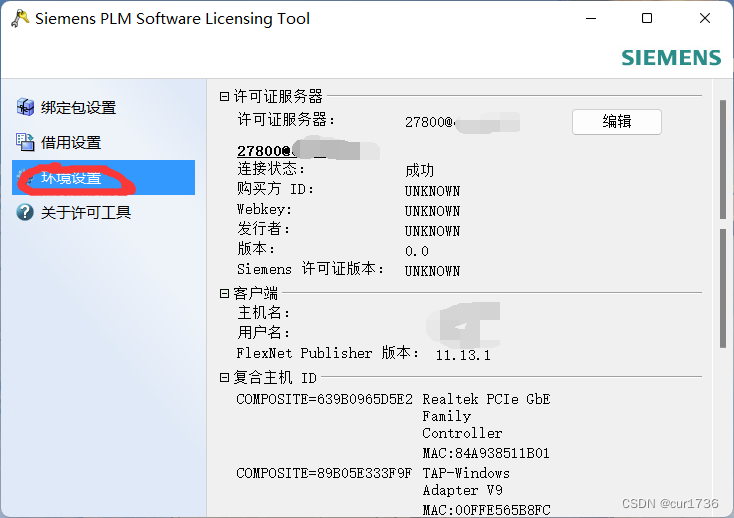Click the borrow settings icon
The image size is (734, 518).
[x=25, y=142]
